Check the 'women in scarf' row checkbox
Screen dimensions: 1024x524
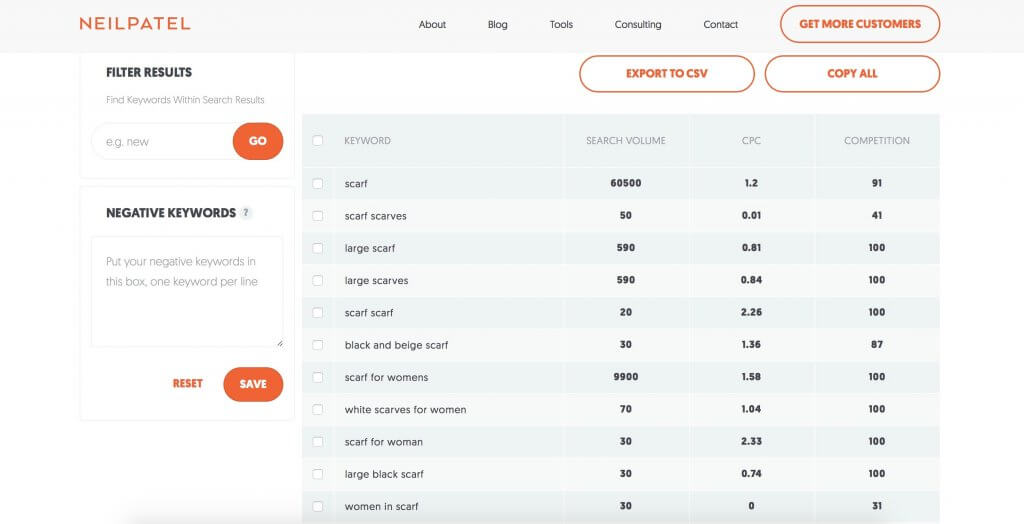318,506
